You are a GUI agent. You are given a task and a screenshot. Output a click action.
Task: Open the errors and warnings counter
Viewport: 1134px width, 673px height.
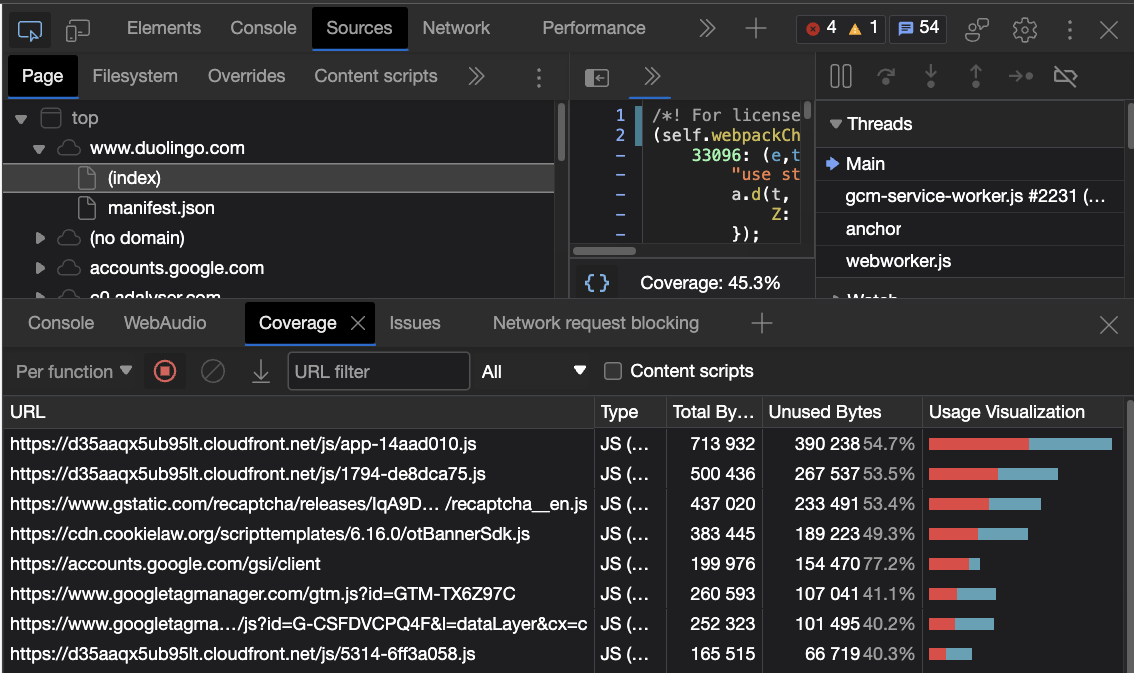pyautogui.click(x=841, y=28)
